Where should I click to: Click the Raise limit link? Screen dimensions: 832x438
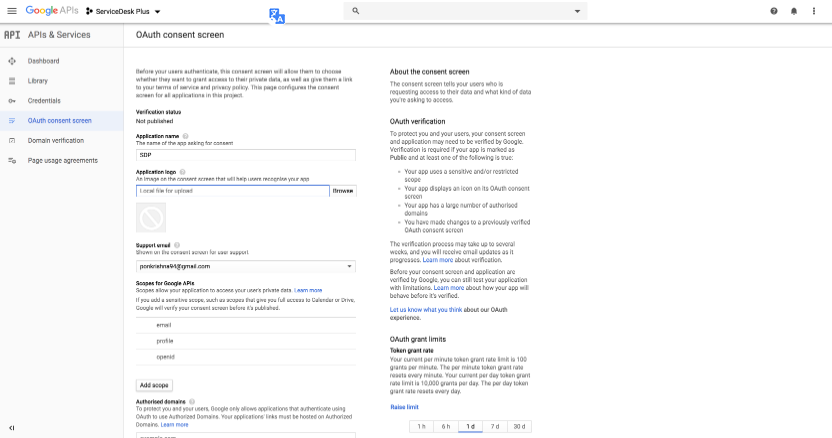404,407
